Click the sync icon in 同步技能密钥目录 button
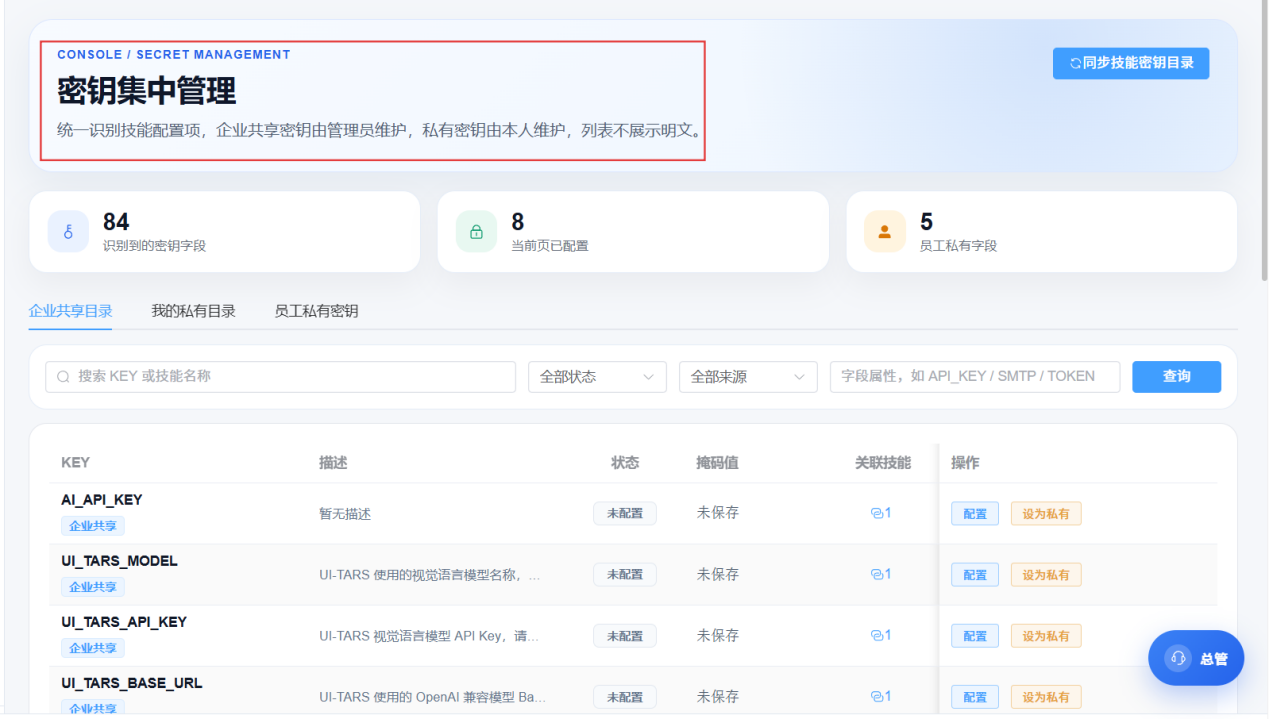Viewport: 1269px width, 719px height. [x=1075, y=63]
